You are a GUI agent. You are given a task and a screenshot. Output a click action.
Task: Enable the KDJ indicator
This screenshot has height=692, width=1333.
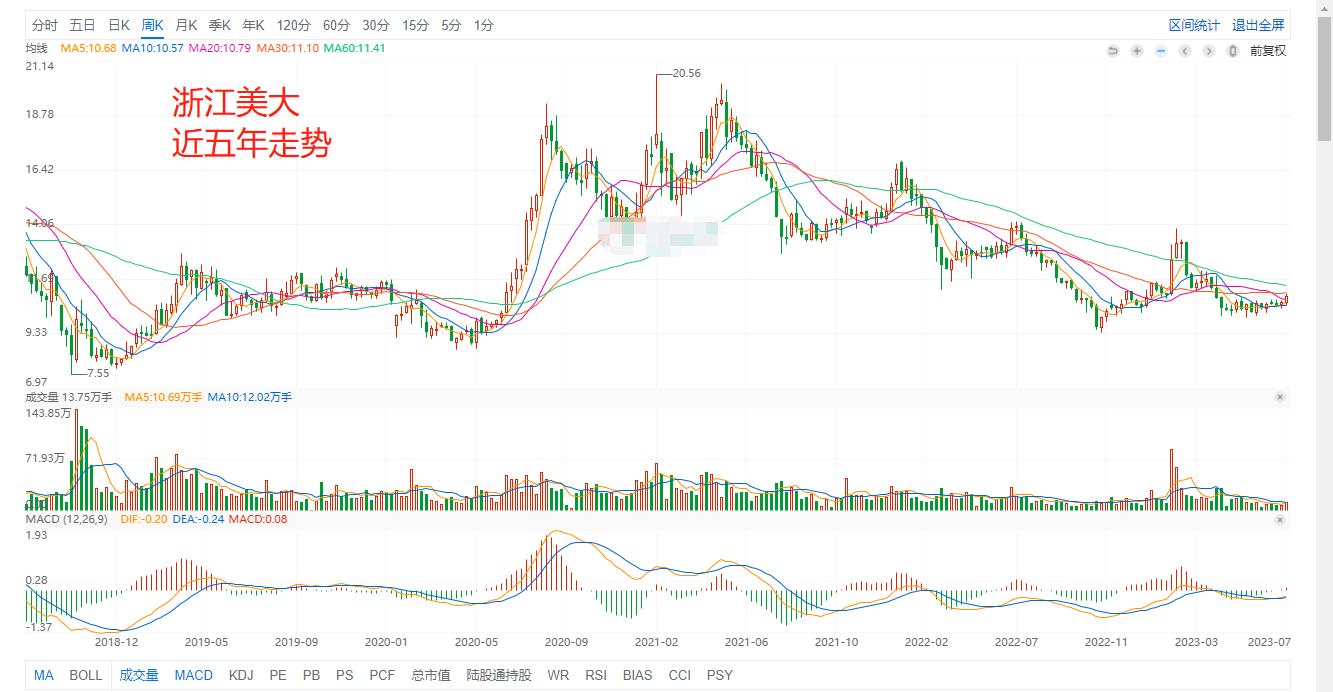click(241, 675)
